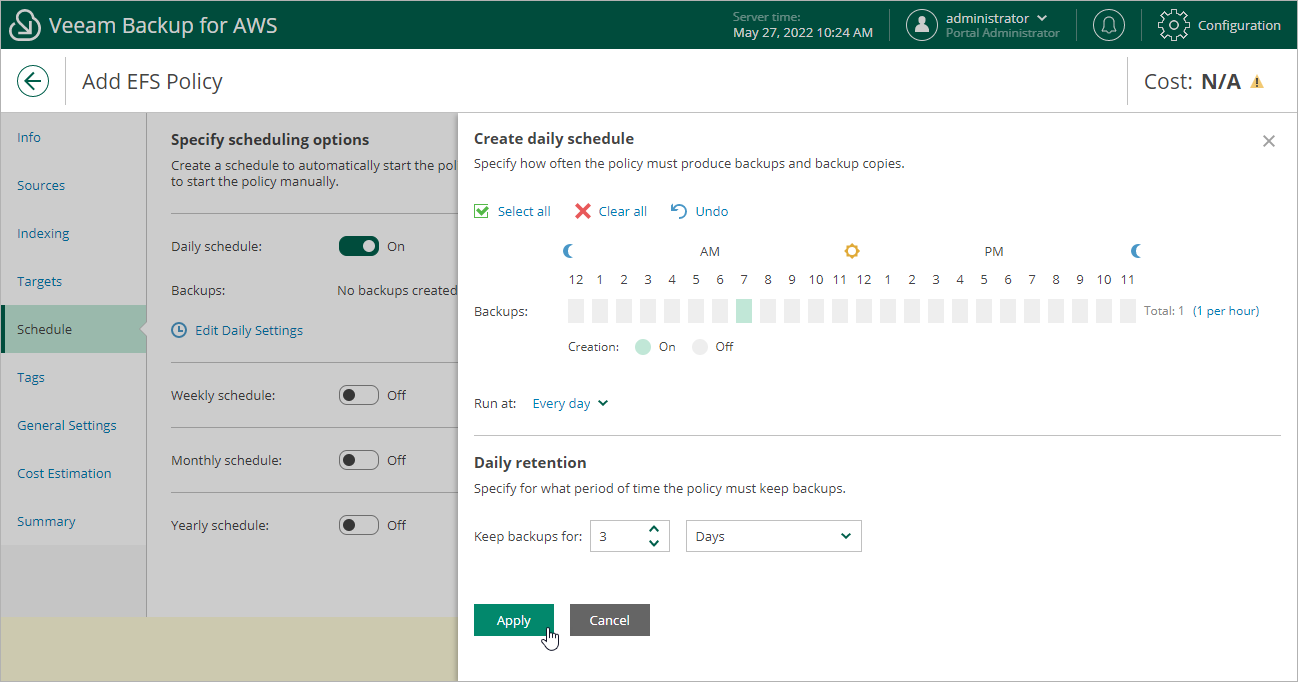Turn off the Daily schedule toggle
The height and width of the screenshot is (682, 1298).
click(x=359, y=246)
